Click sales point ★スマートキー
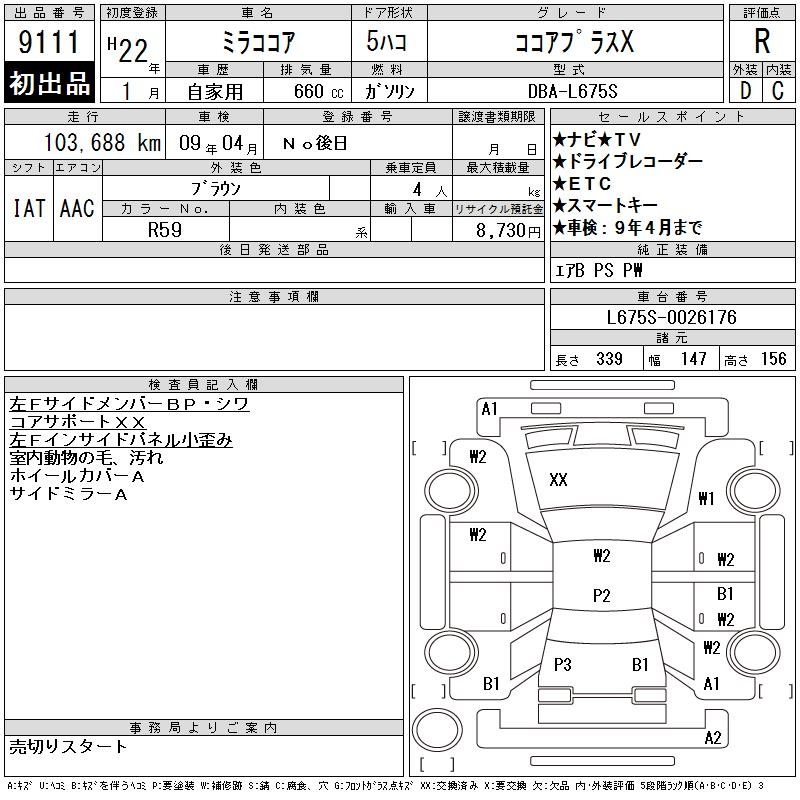 point(605,205)
